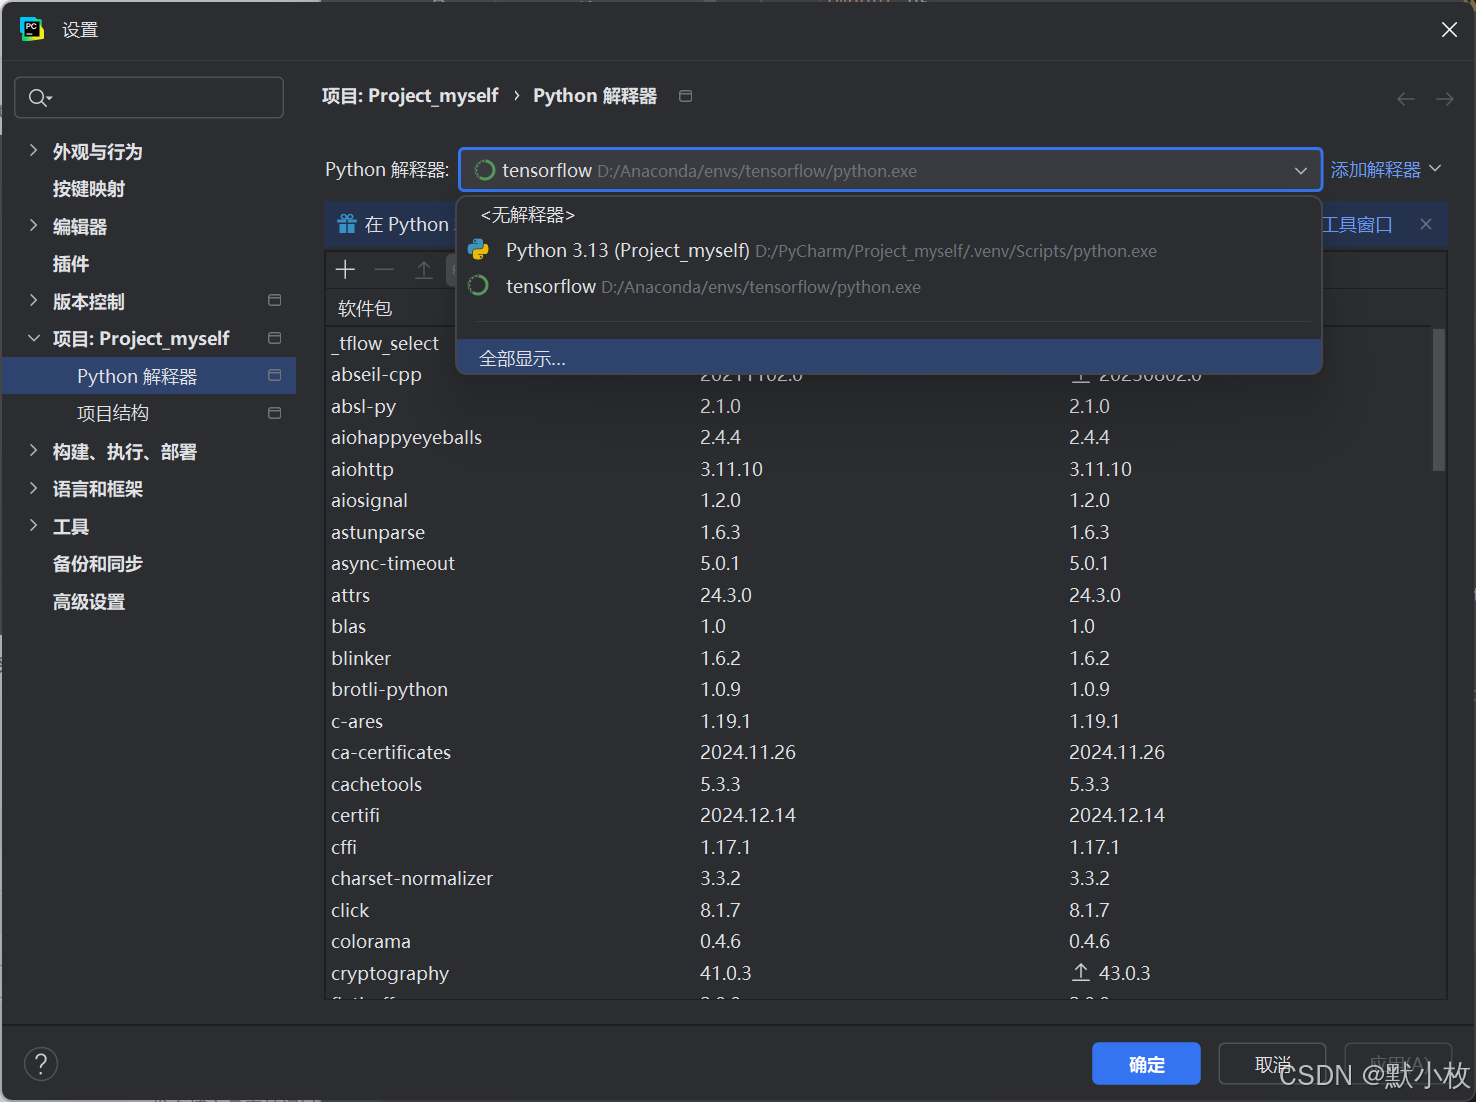Open the Python interpreter combo box arrow
The width and height of the screenshot is (1476, 1102).
click(1301, 170)
